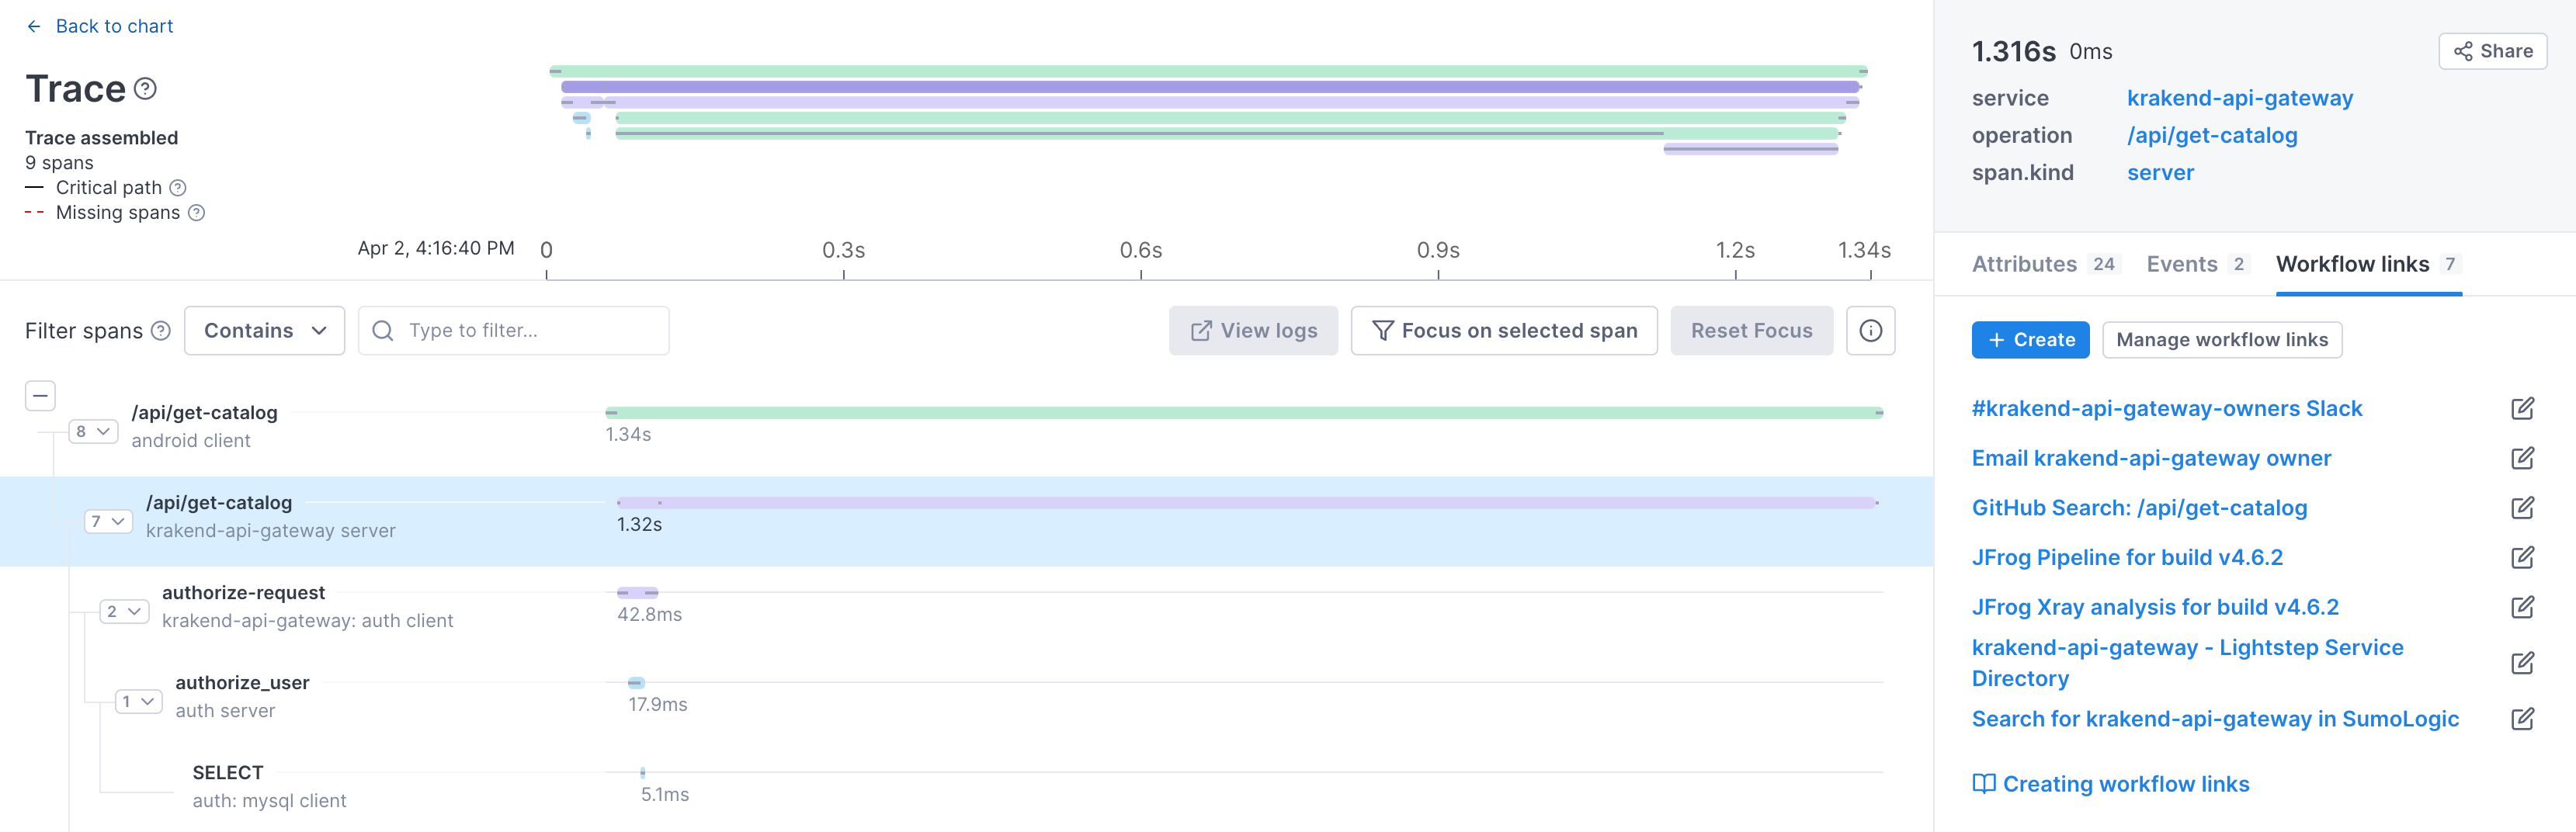Edit the SumoLogic search workflow link
Image resolution: width=2576 pixels, height=832 pixels.
[x=2521, y=719]
